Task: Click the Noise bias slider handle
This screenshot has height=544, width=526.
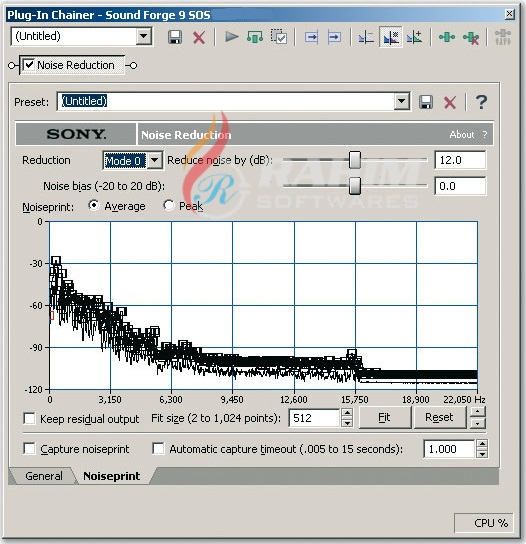Action: [355, 186]
